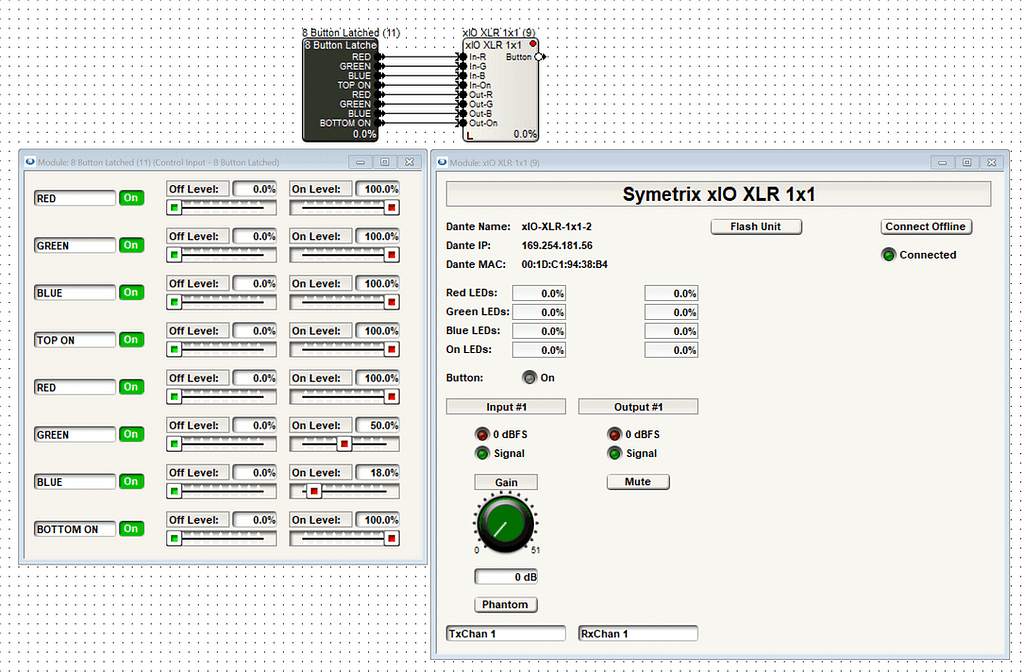Click the BOTTOM ON label field
This screenshot has width=1023, height=672.
coord(75,529)
